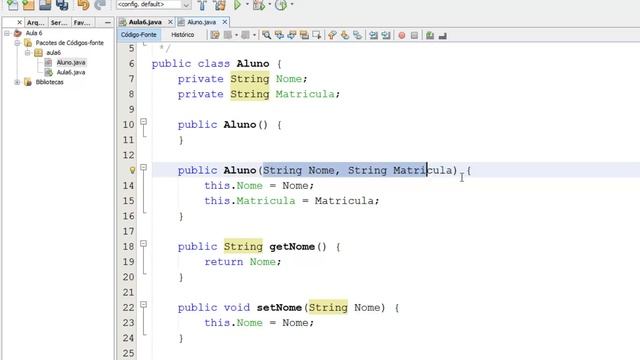The height and width of the screenshot is (360, 640).
Task: Click the editor Forward navigation icon
Action: click(x=245, y=35)
